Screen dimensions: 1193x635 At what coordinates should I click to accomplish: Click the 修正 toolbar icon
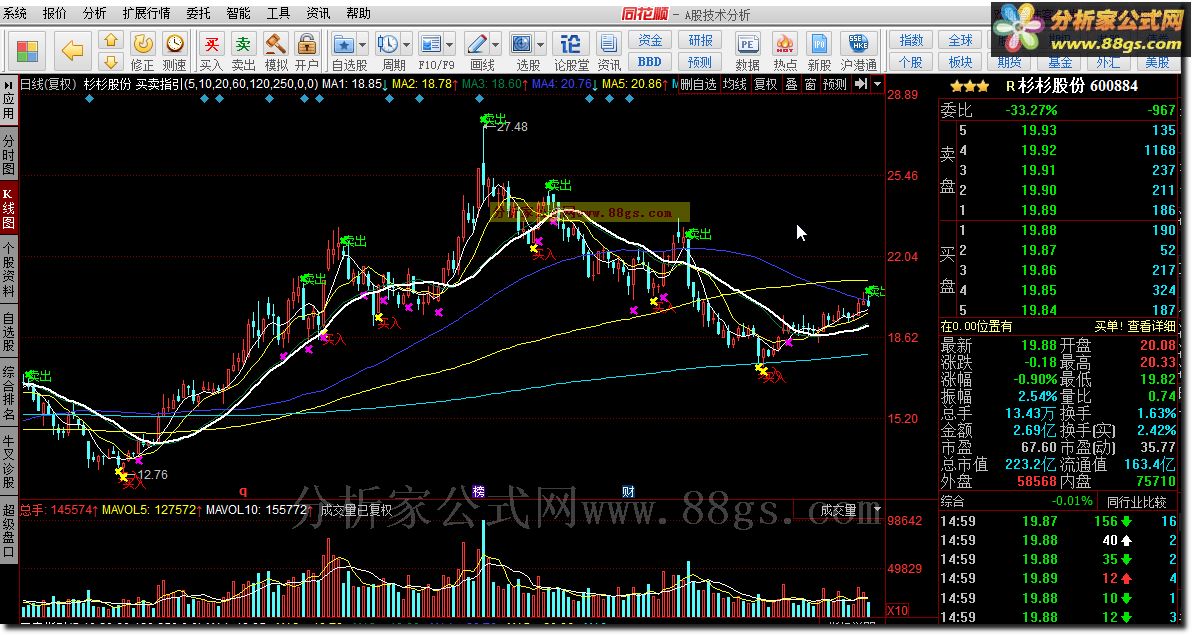pos(142,50)
